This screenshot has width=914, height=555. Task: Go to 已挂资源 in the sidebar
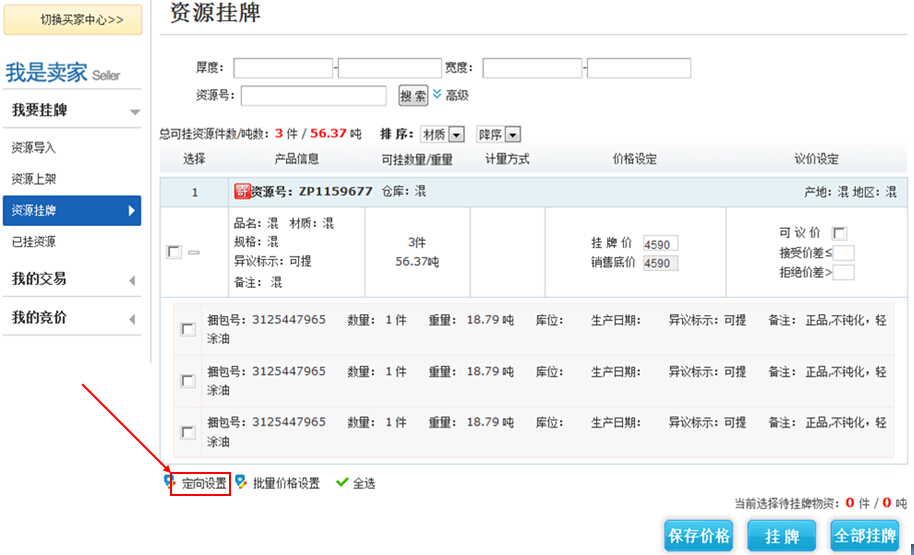click(34, 242)
